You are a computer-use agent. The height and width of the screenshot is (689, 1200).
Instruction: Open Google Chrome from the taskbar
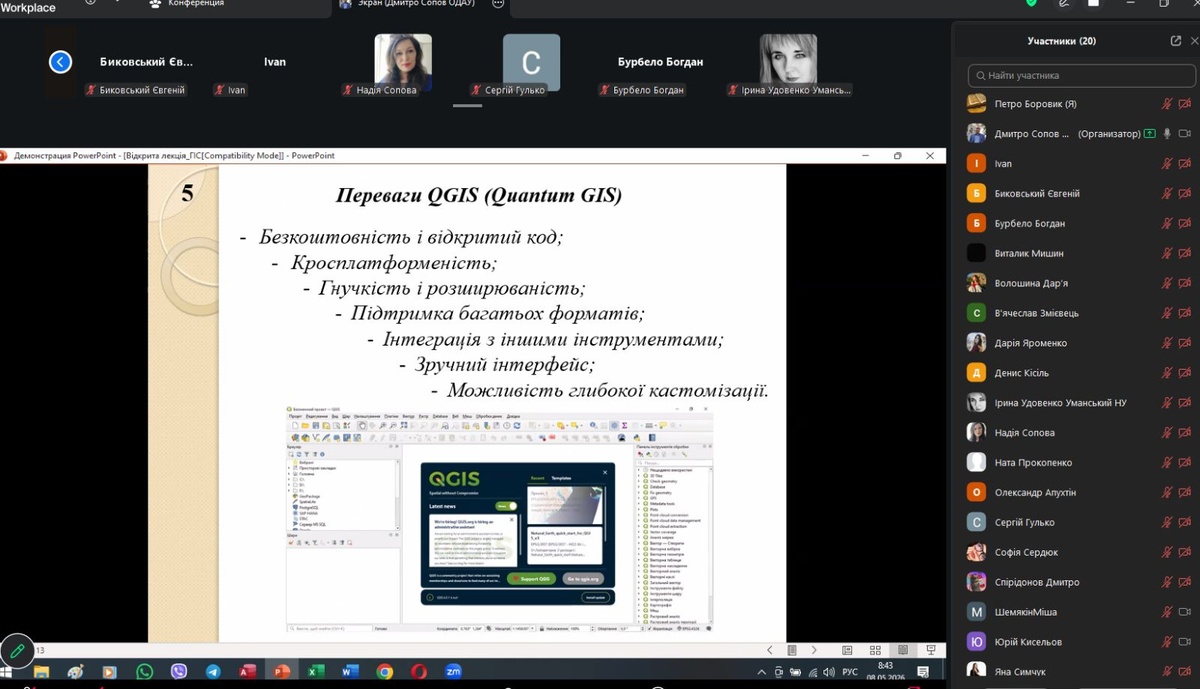[x=385, y=672]
